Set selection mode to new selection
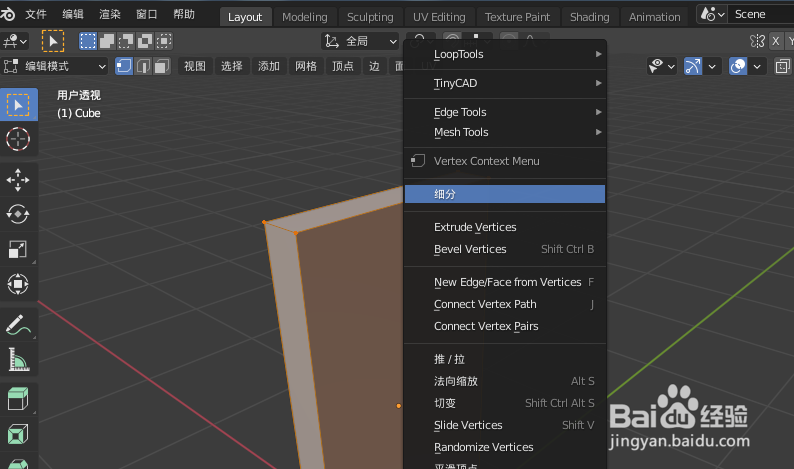The width and height of the screenshot is (794, 469). click(x=88, y=41)
